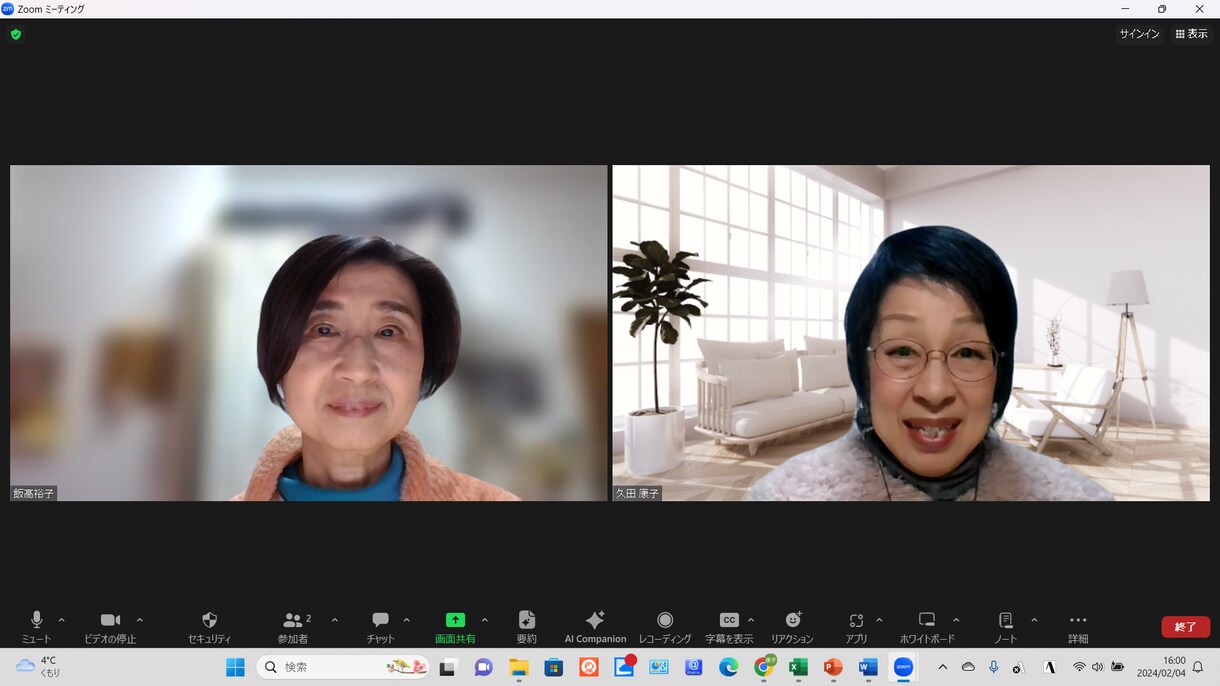Open the Whiteboard (ホワイトボード)
This screenshot has width=1220, height=686.
coord(927,627)
